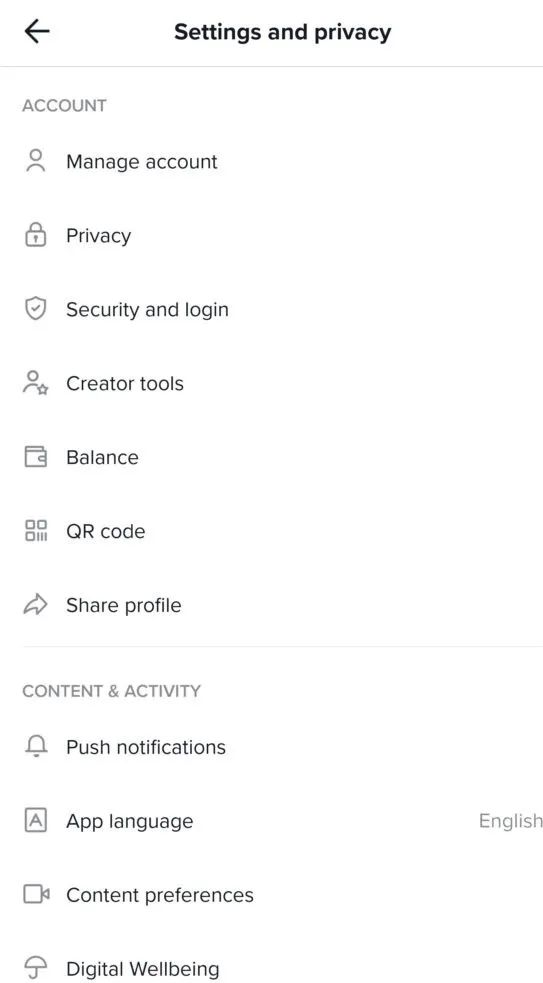Select Creator tools option
The height and width of the screenshot is (983, 543).
(x=272, y=383)
